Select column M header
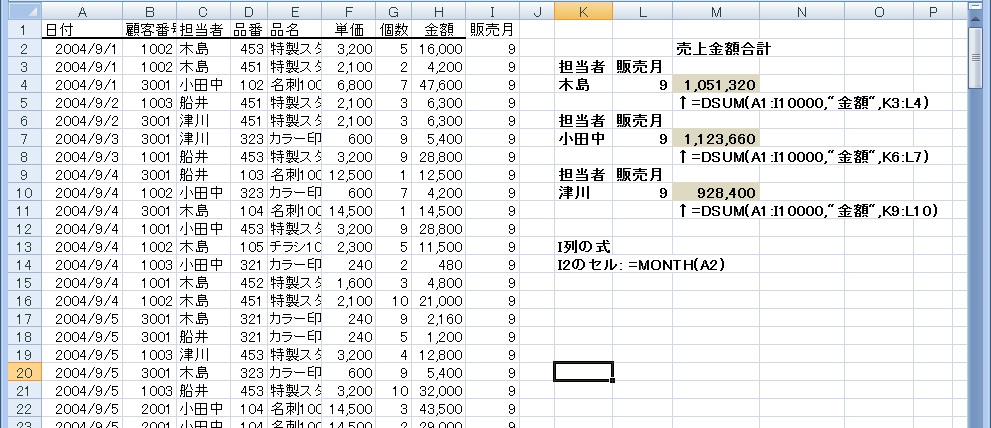 click(x=715, y=11)
